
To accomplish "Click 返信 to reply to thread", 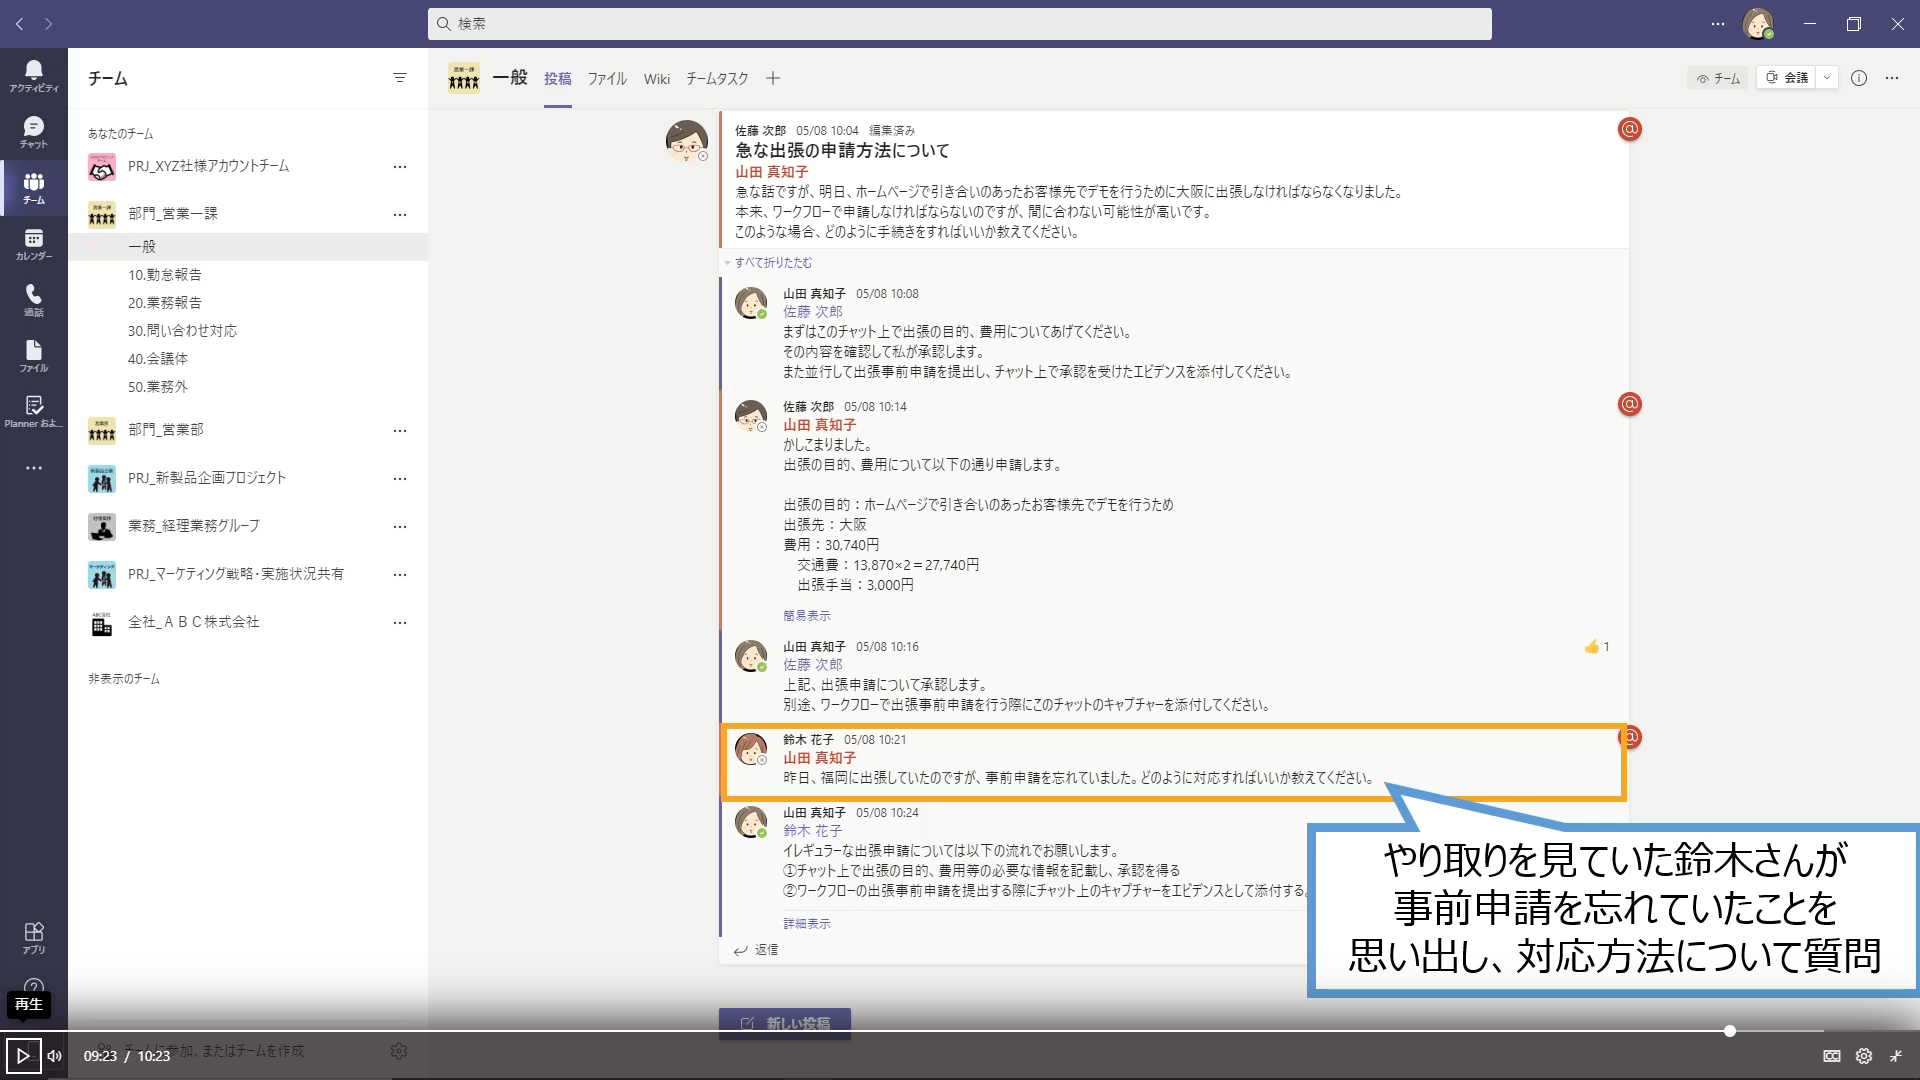I will [x=756, y=950].
